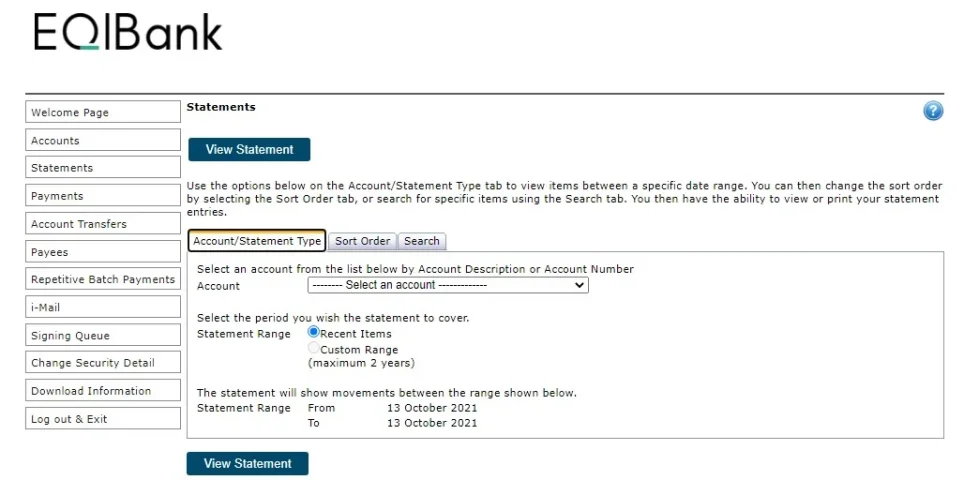The height and width of the screenshot is (480, 979).
Task: Open i-Mail from the sidebar
Action: tap(103, 307)
